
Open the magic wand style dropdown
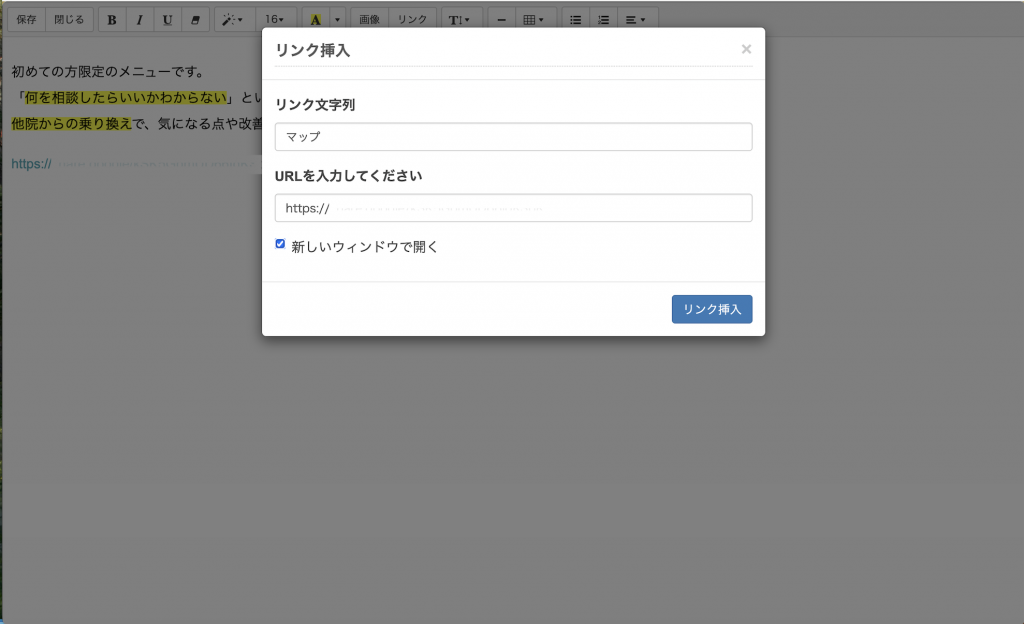click(x=232, y=19)
